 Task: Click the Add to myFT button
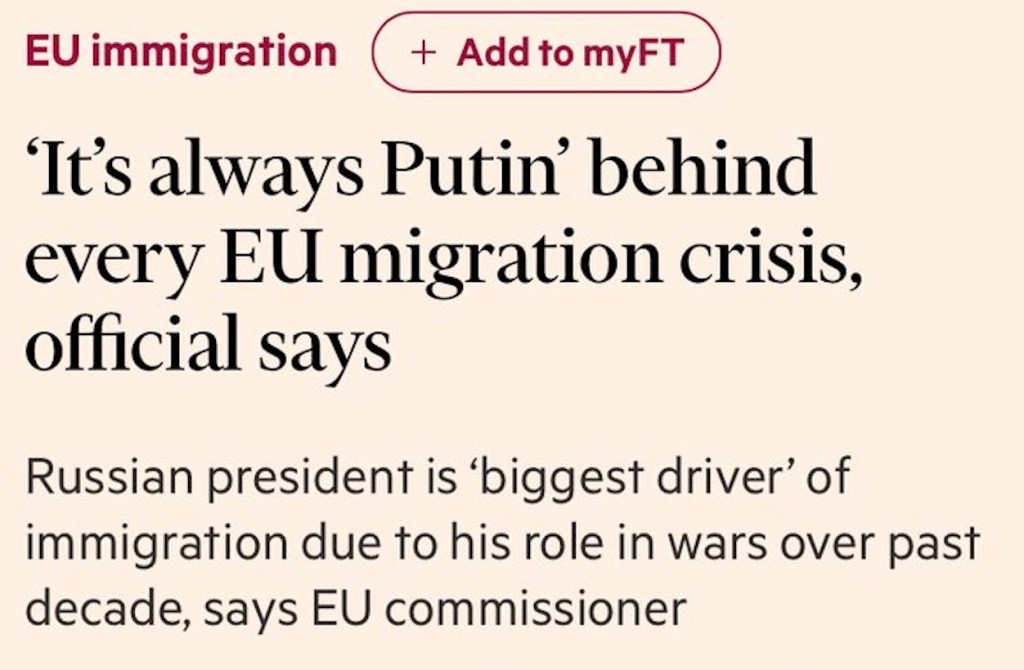pyautogui.click(x=546, y=51)
